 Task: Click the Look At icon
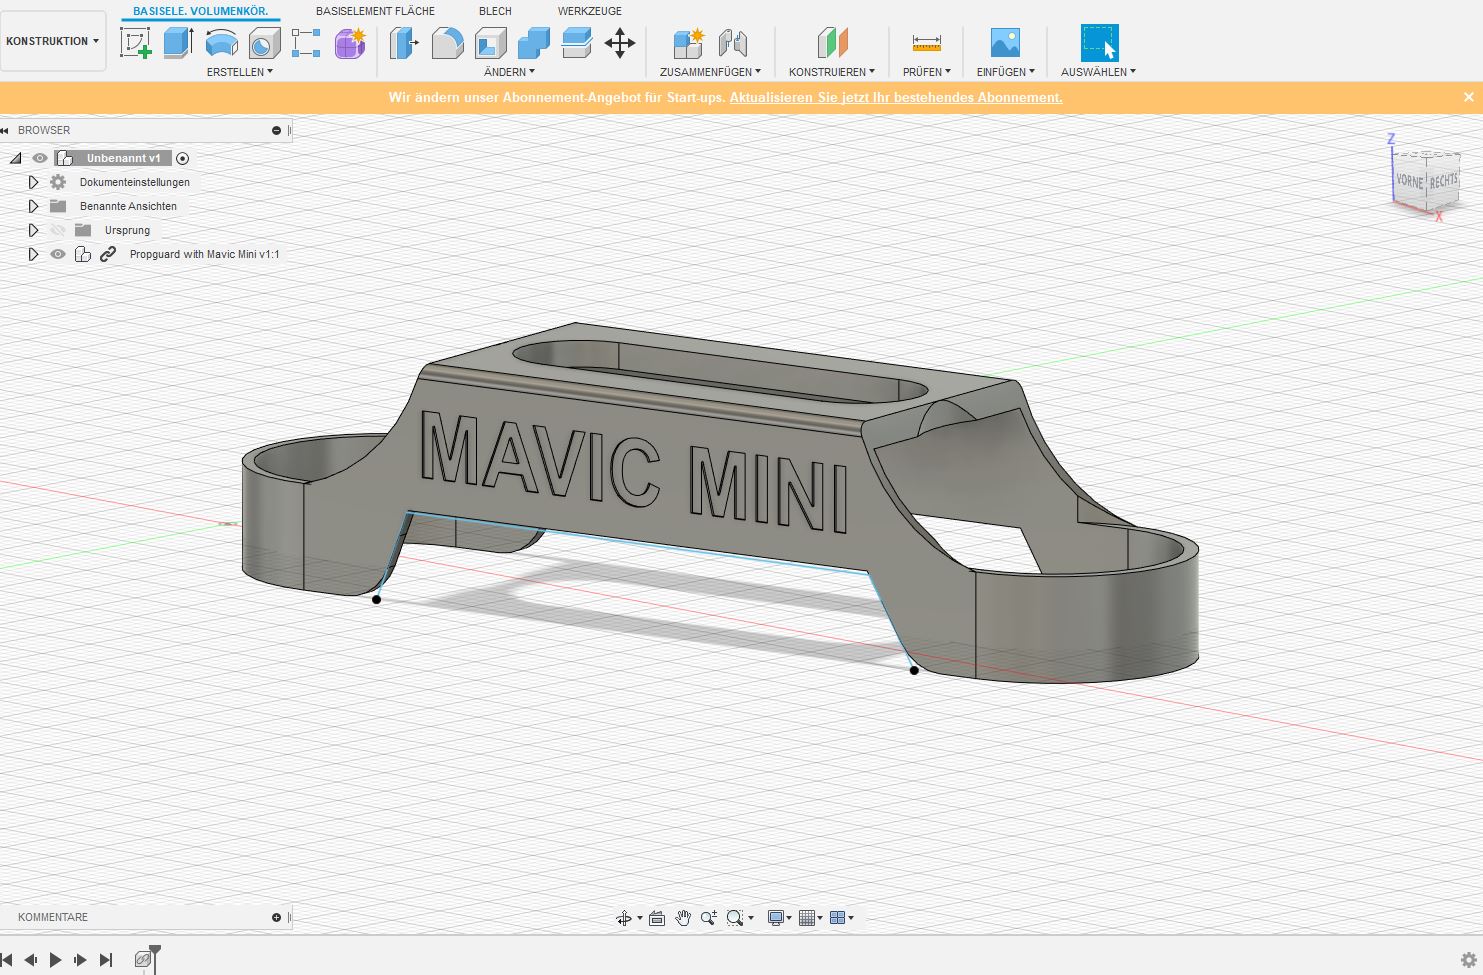657,918
